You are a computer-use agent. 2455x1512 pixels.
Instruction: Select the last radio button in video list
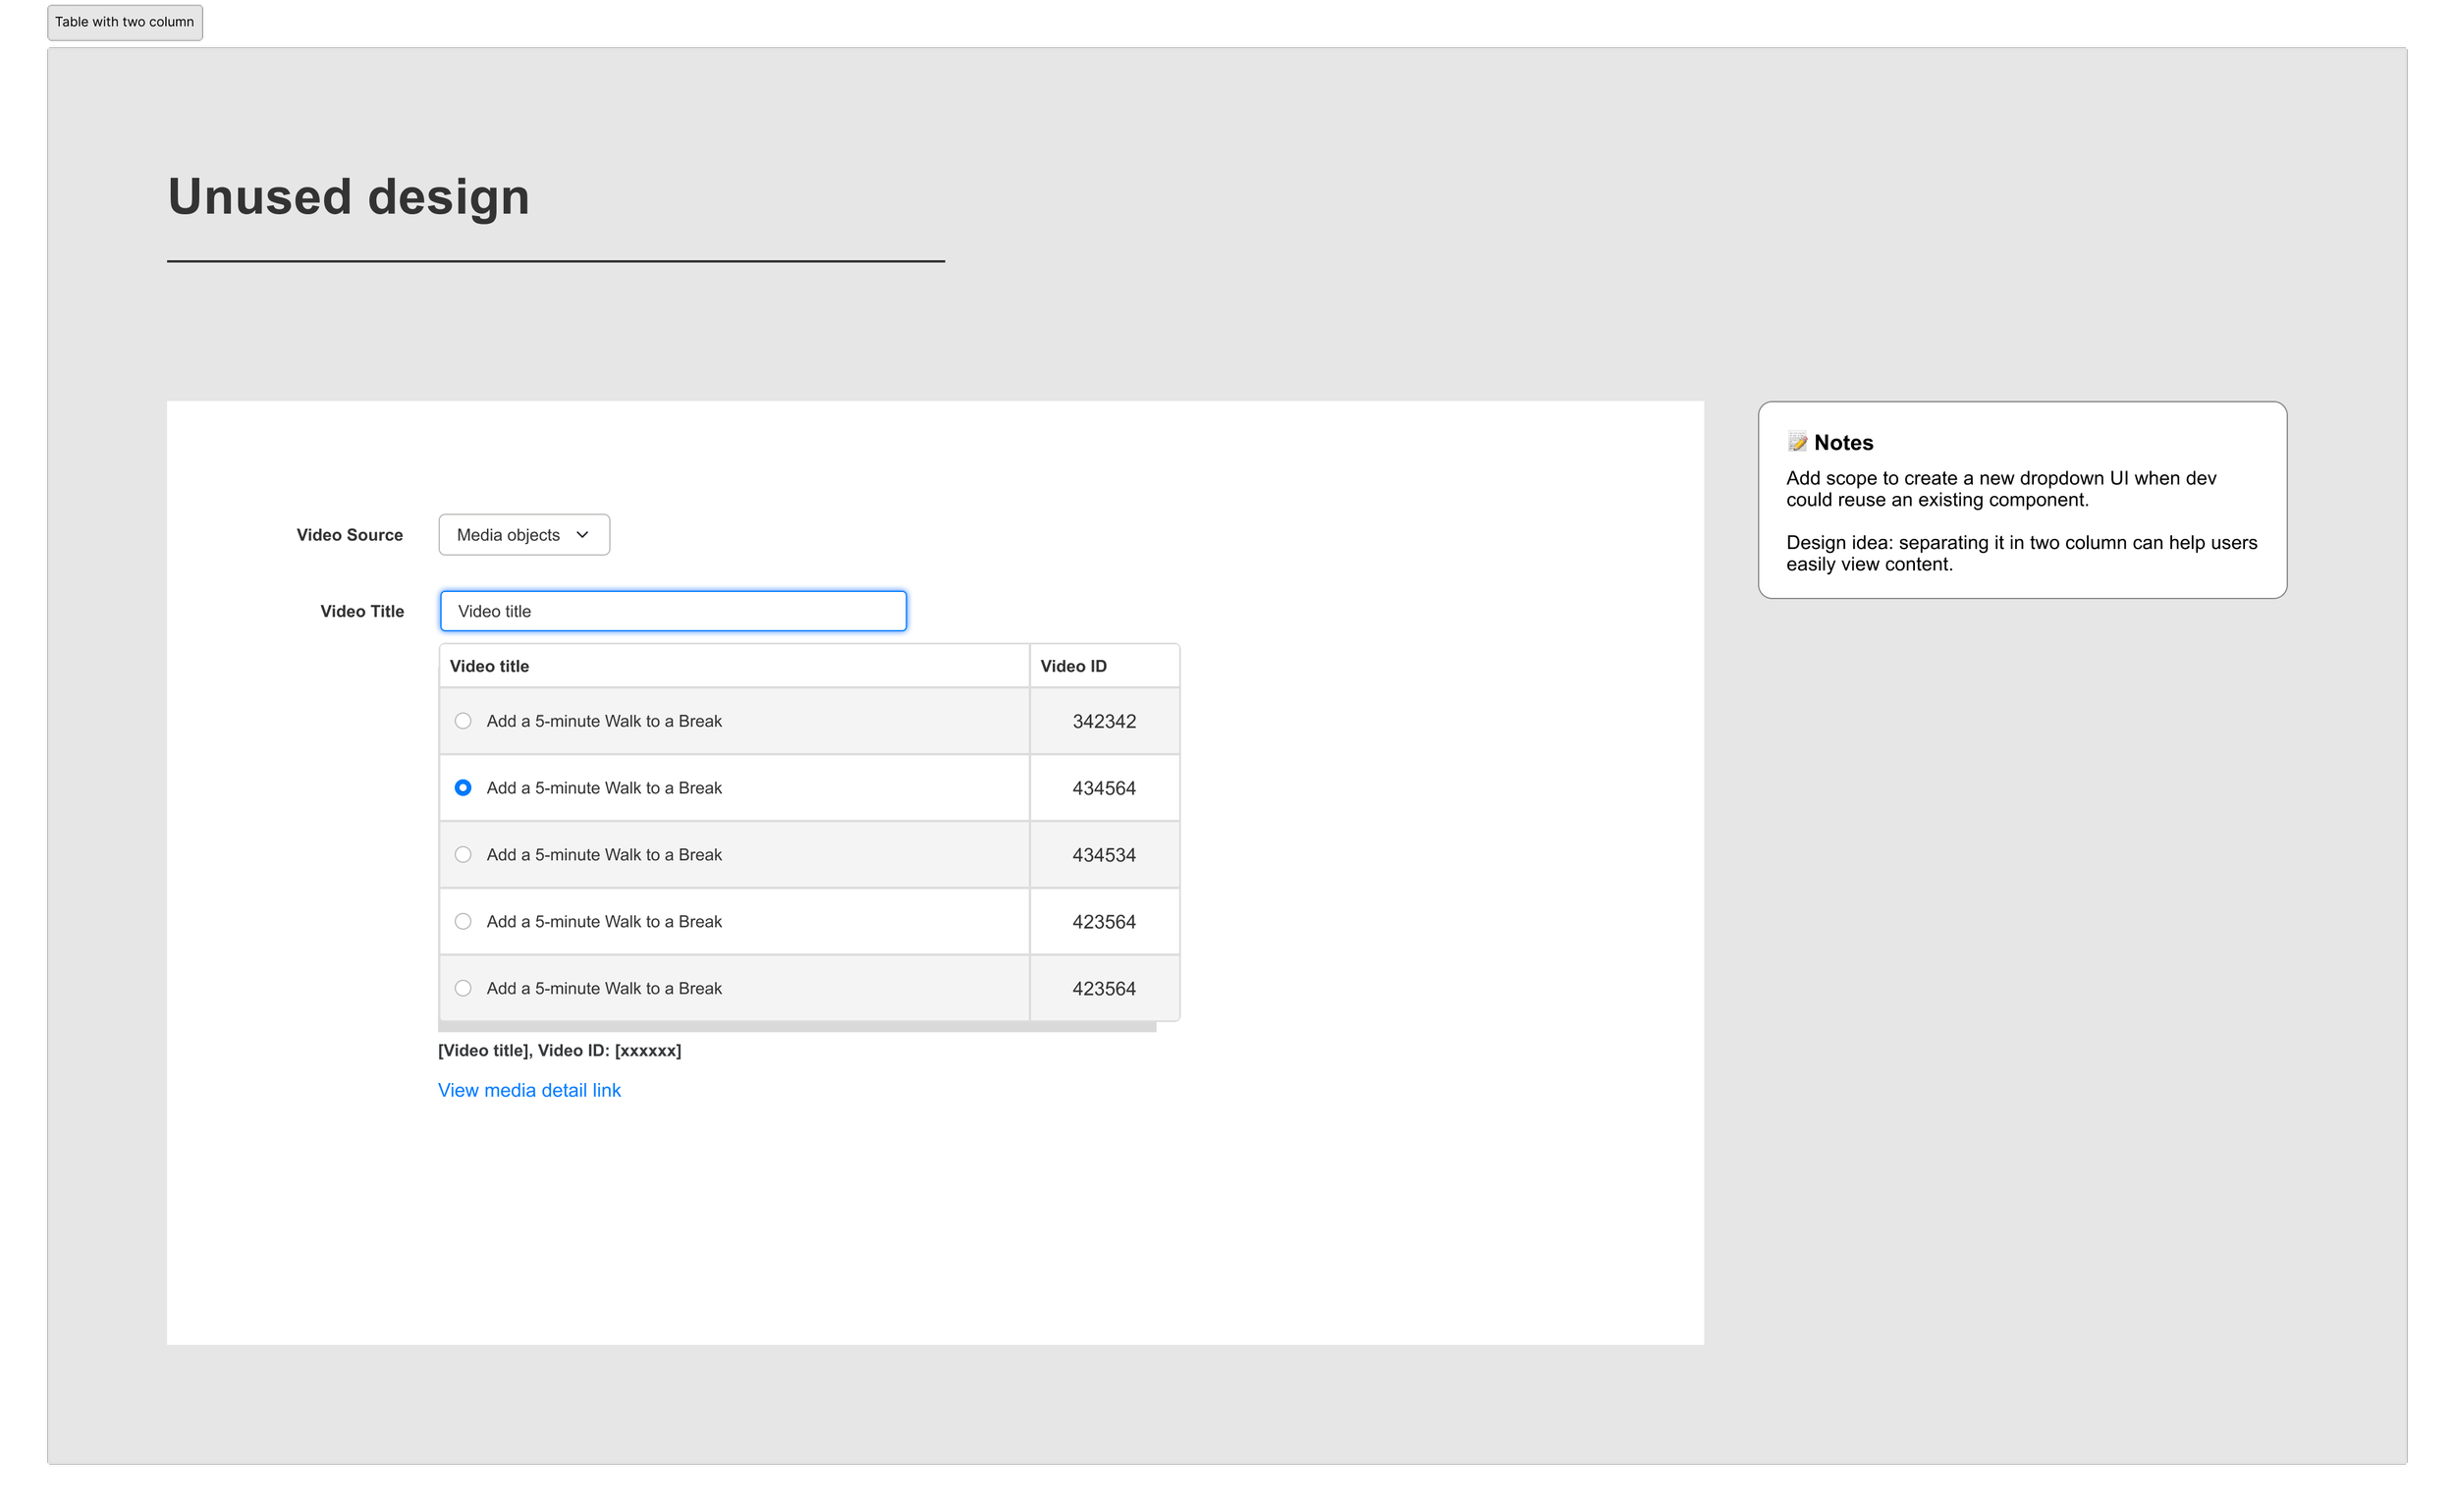tap(463, 988)
